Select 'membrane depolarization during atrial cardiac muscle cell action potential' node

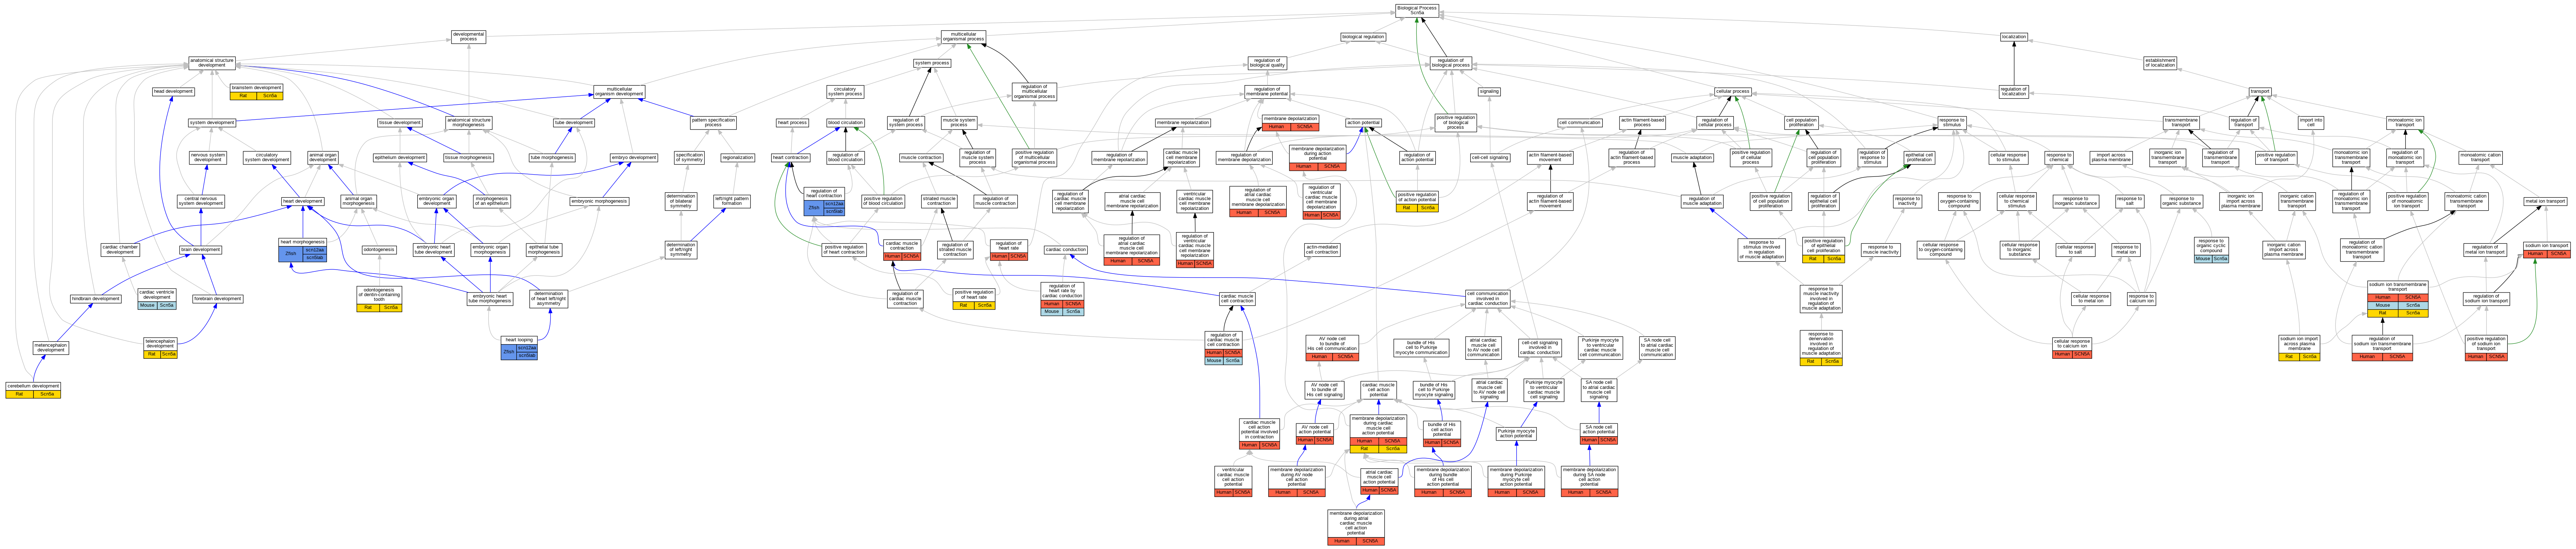[1356, 527]
